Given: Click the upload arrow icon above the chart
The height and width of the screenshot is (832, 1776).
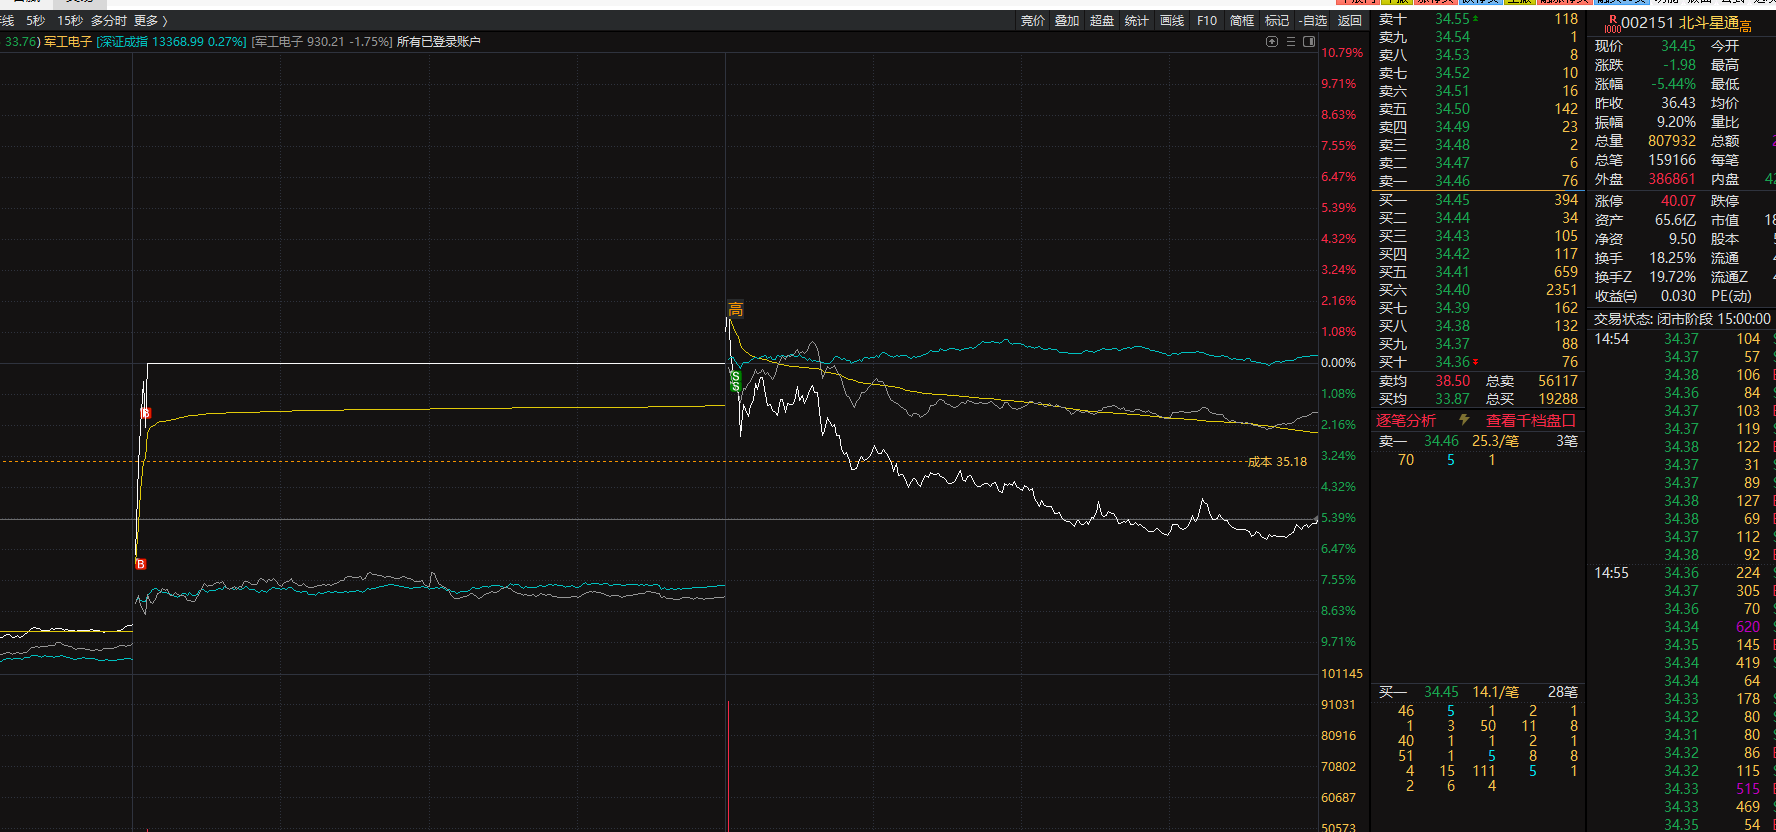Looking at the screenshot, I should tap(1272, 42).
